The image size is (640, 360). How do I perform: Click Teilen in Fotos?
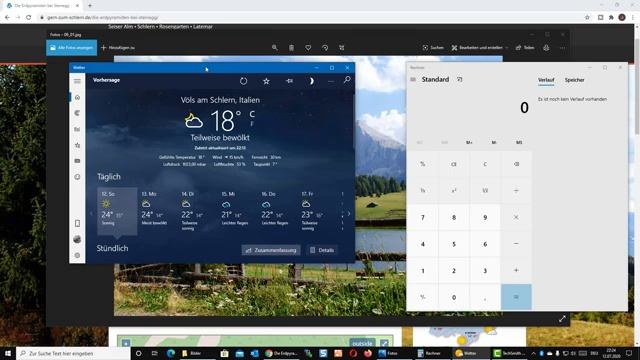[x=525, y=48]
